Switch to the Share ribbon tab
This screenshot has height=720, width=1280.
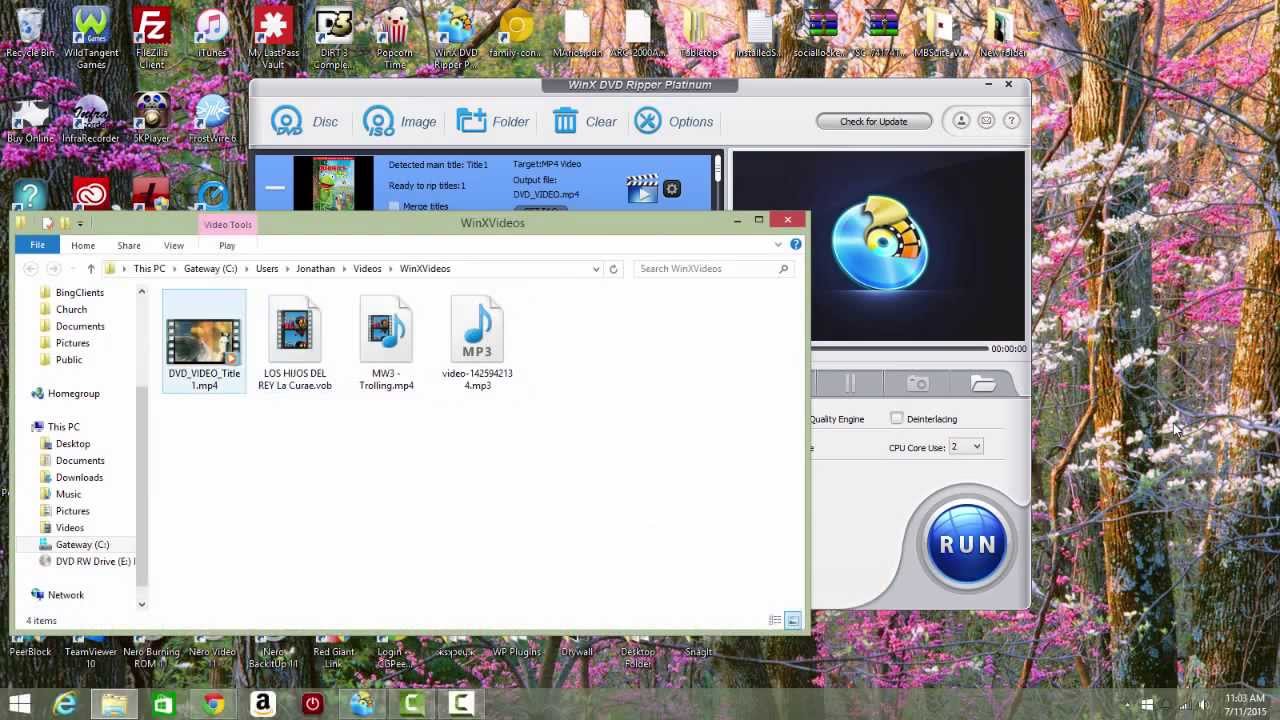click(129, 245)
